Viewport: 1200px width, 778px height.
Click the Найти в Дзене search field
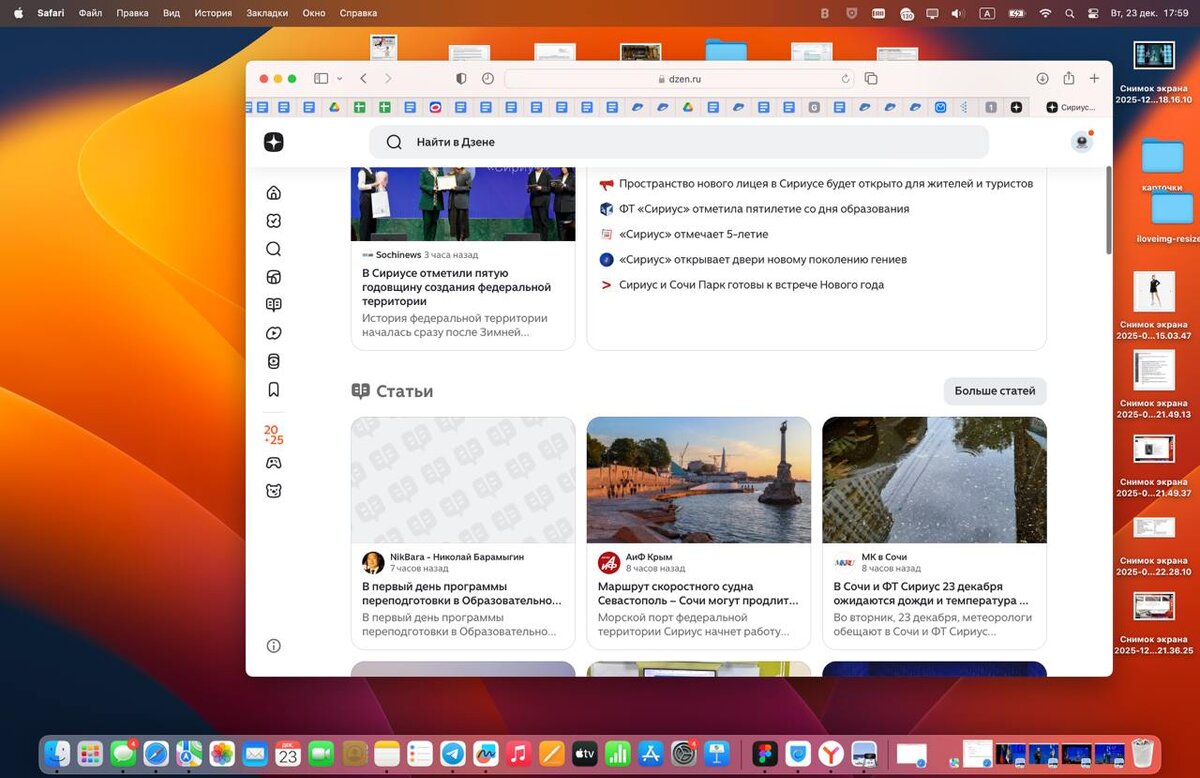pos(679,142)
